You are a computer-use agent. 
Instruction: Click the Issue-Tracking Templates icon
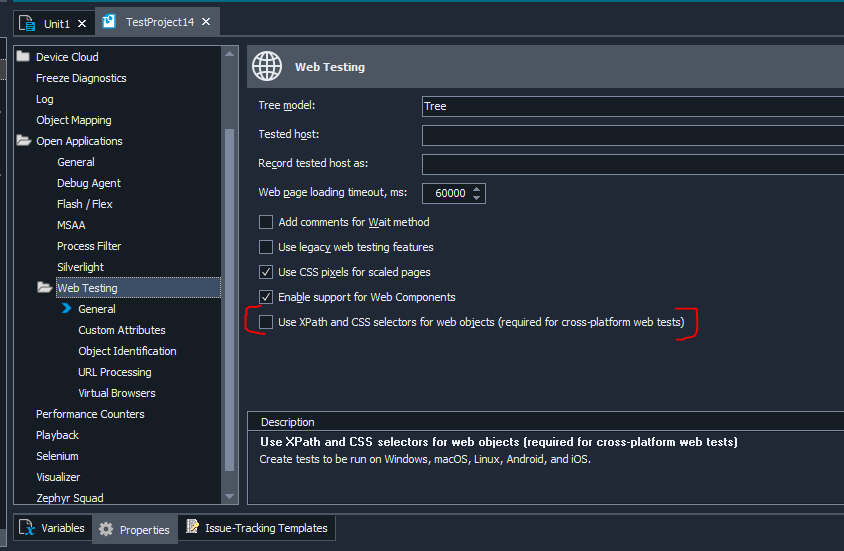192,526
